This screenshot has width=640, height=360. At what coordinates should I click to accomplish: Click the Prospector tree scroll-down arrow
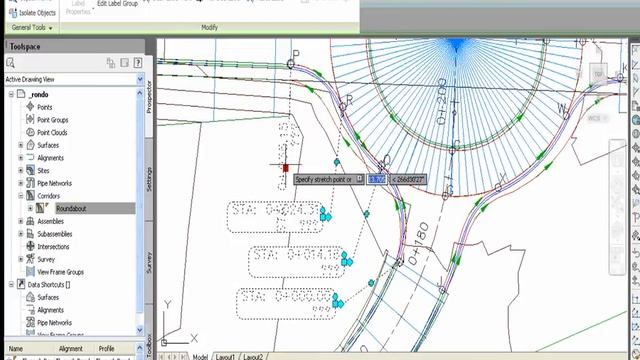point(140,329)
